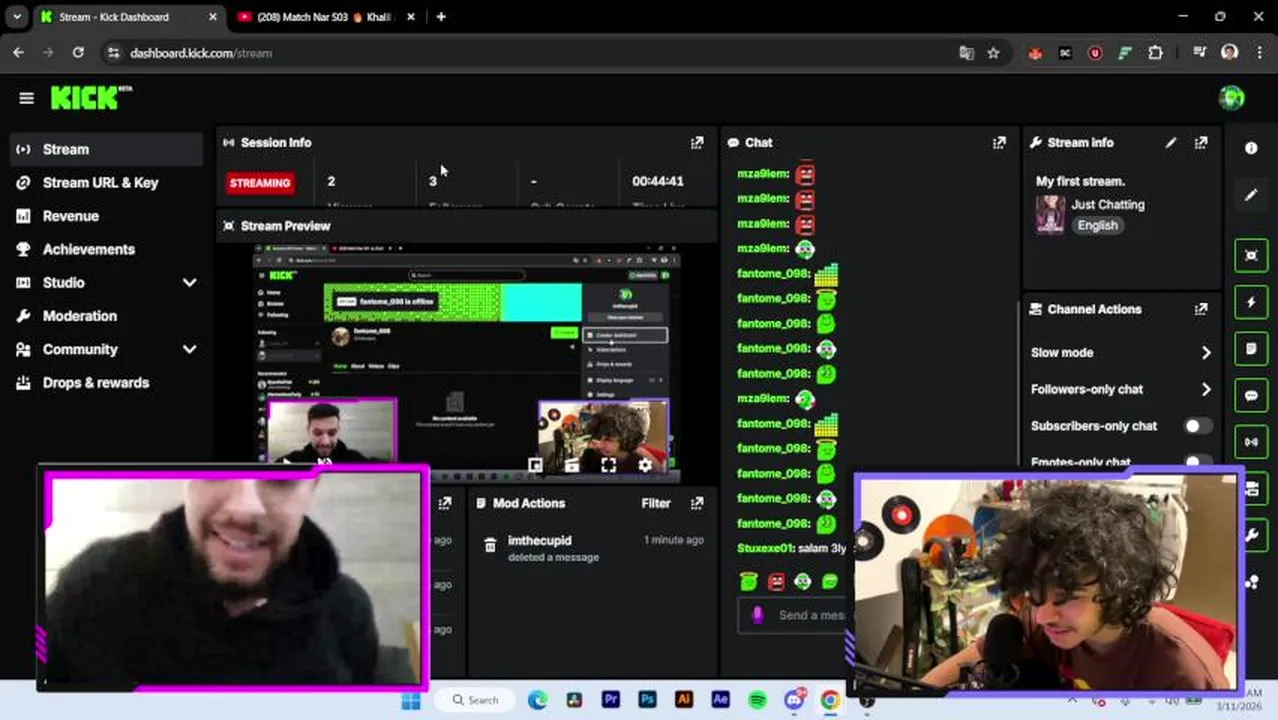Screen dimensions: 1278x720
Task: Click the Stream Preview video thumbnail
Action: 466,361
